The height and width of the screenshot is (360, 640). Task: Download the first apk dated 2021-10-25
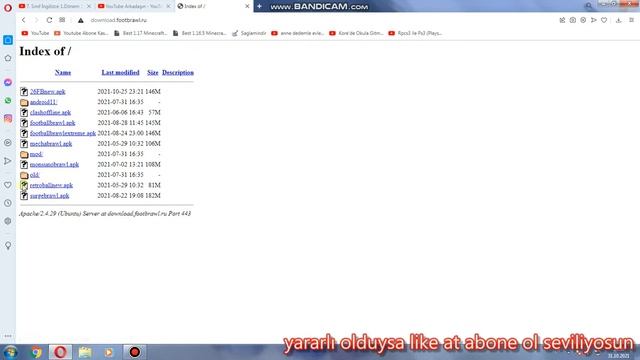[47, 91]
